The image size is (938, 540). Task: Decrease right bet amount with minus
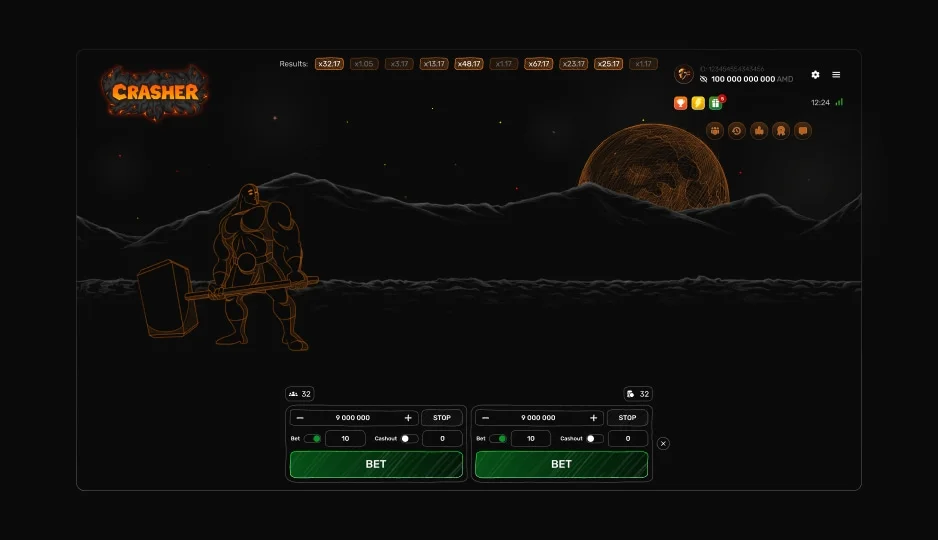pyautogui.click(x=486, y=418)
